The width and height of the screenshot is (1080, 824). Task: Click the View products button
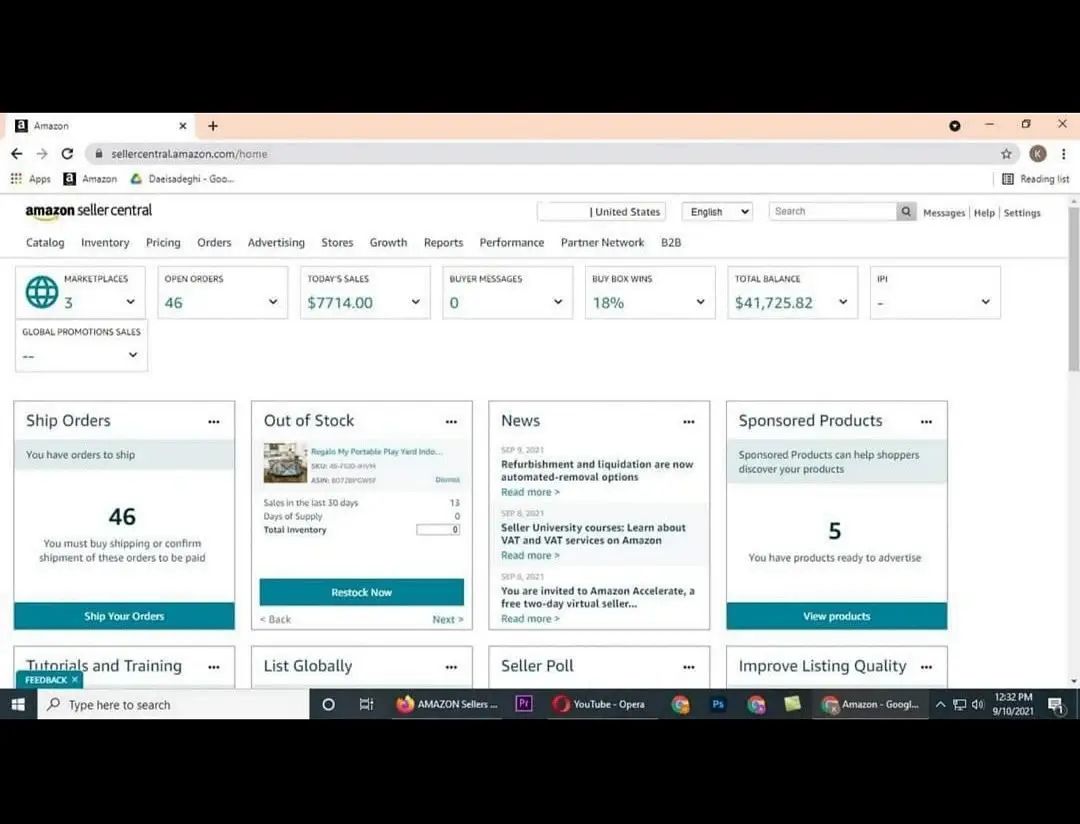(x=836, y=616)
